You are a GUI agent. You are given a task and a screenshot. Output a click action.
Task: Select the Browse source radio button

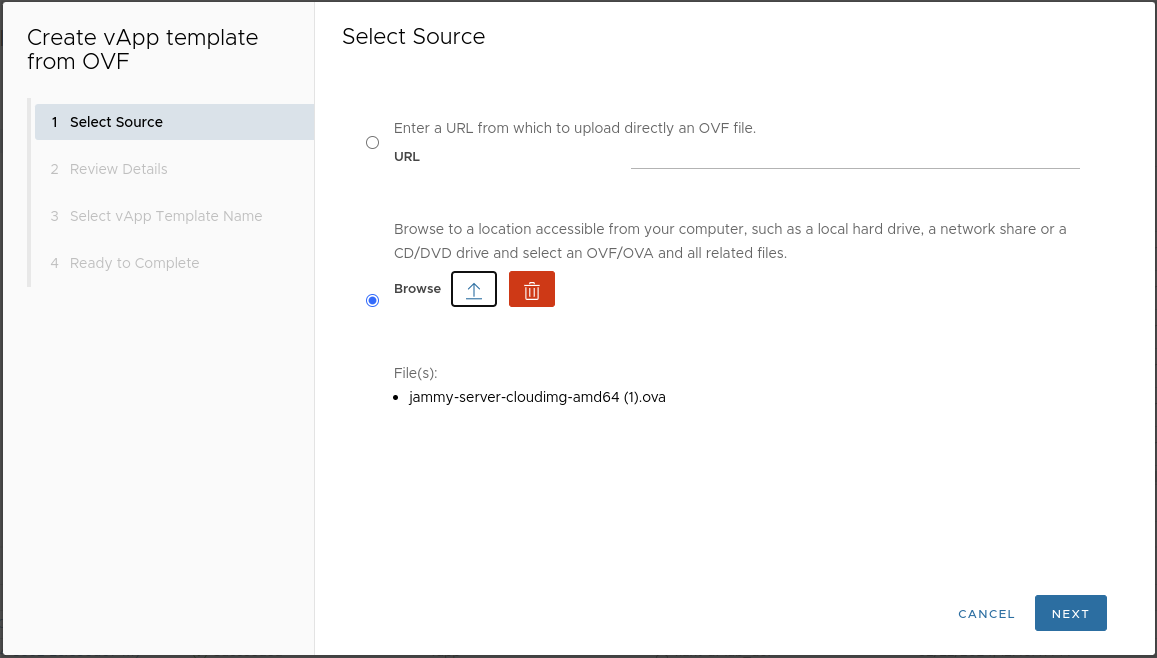coord(373,300)
